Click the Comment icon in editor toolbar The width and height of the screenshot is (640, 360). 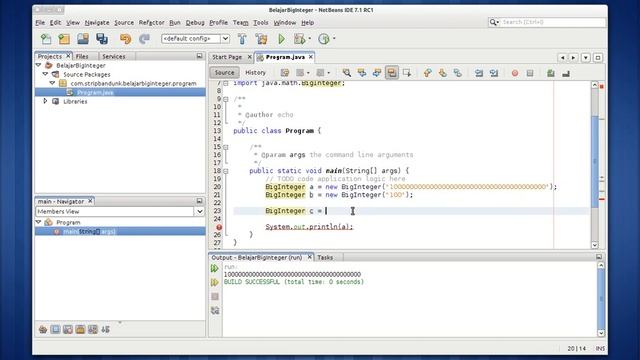tap(551, 73)
